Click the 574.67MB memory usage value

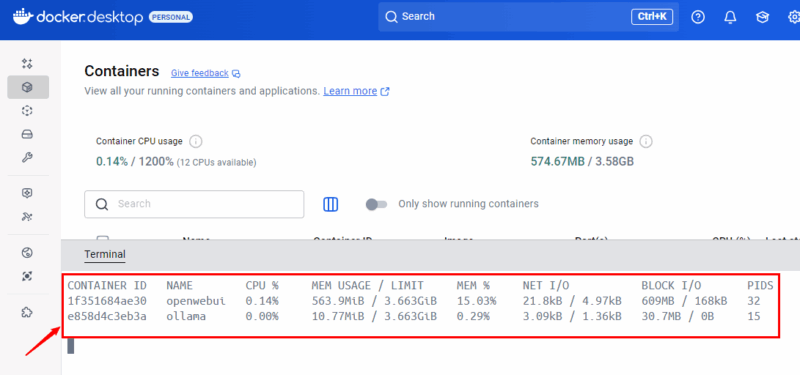tap(558, 162)
